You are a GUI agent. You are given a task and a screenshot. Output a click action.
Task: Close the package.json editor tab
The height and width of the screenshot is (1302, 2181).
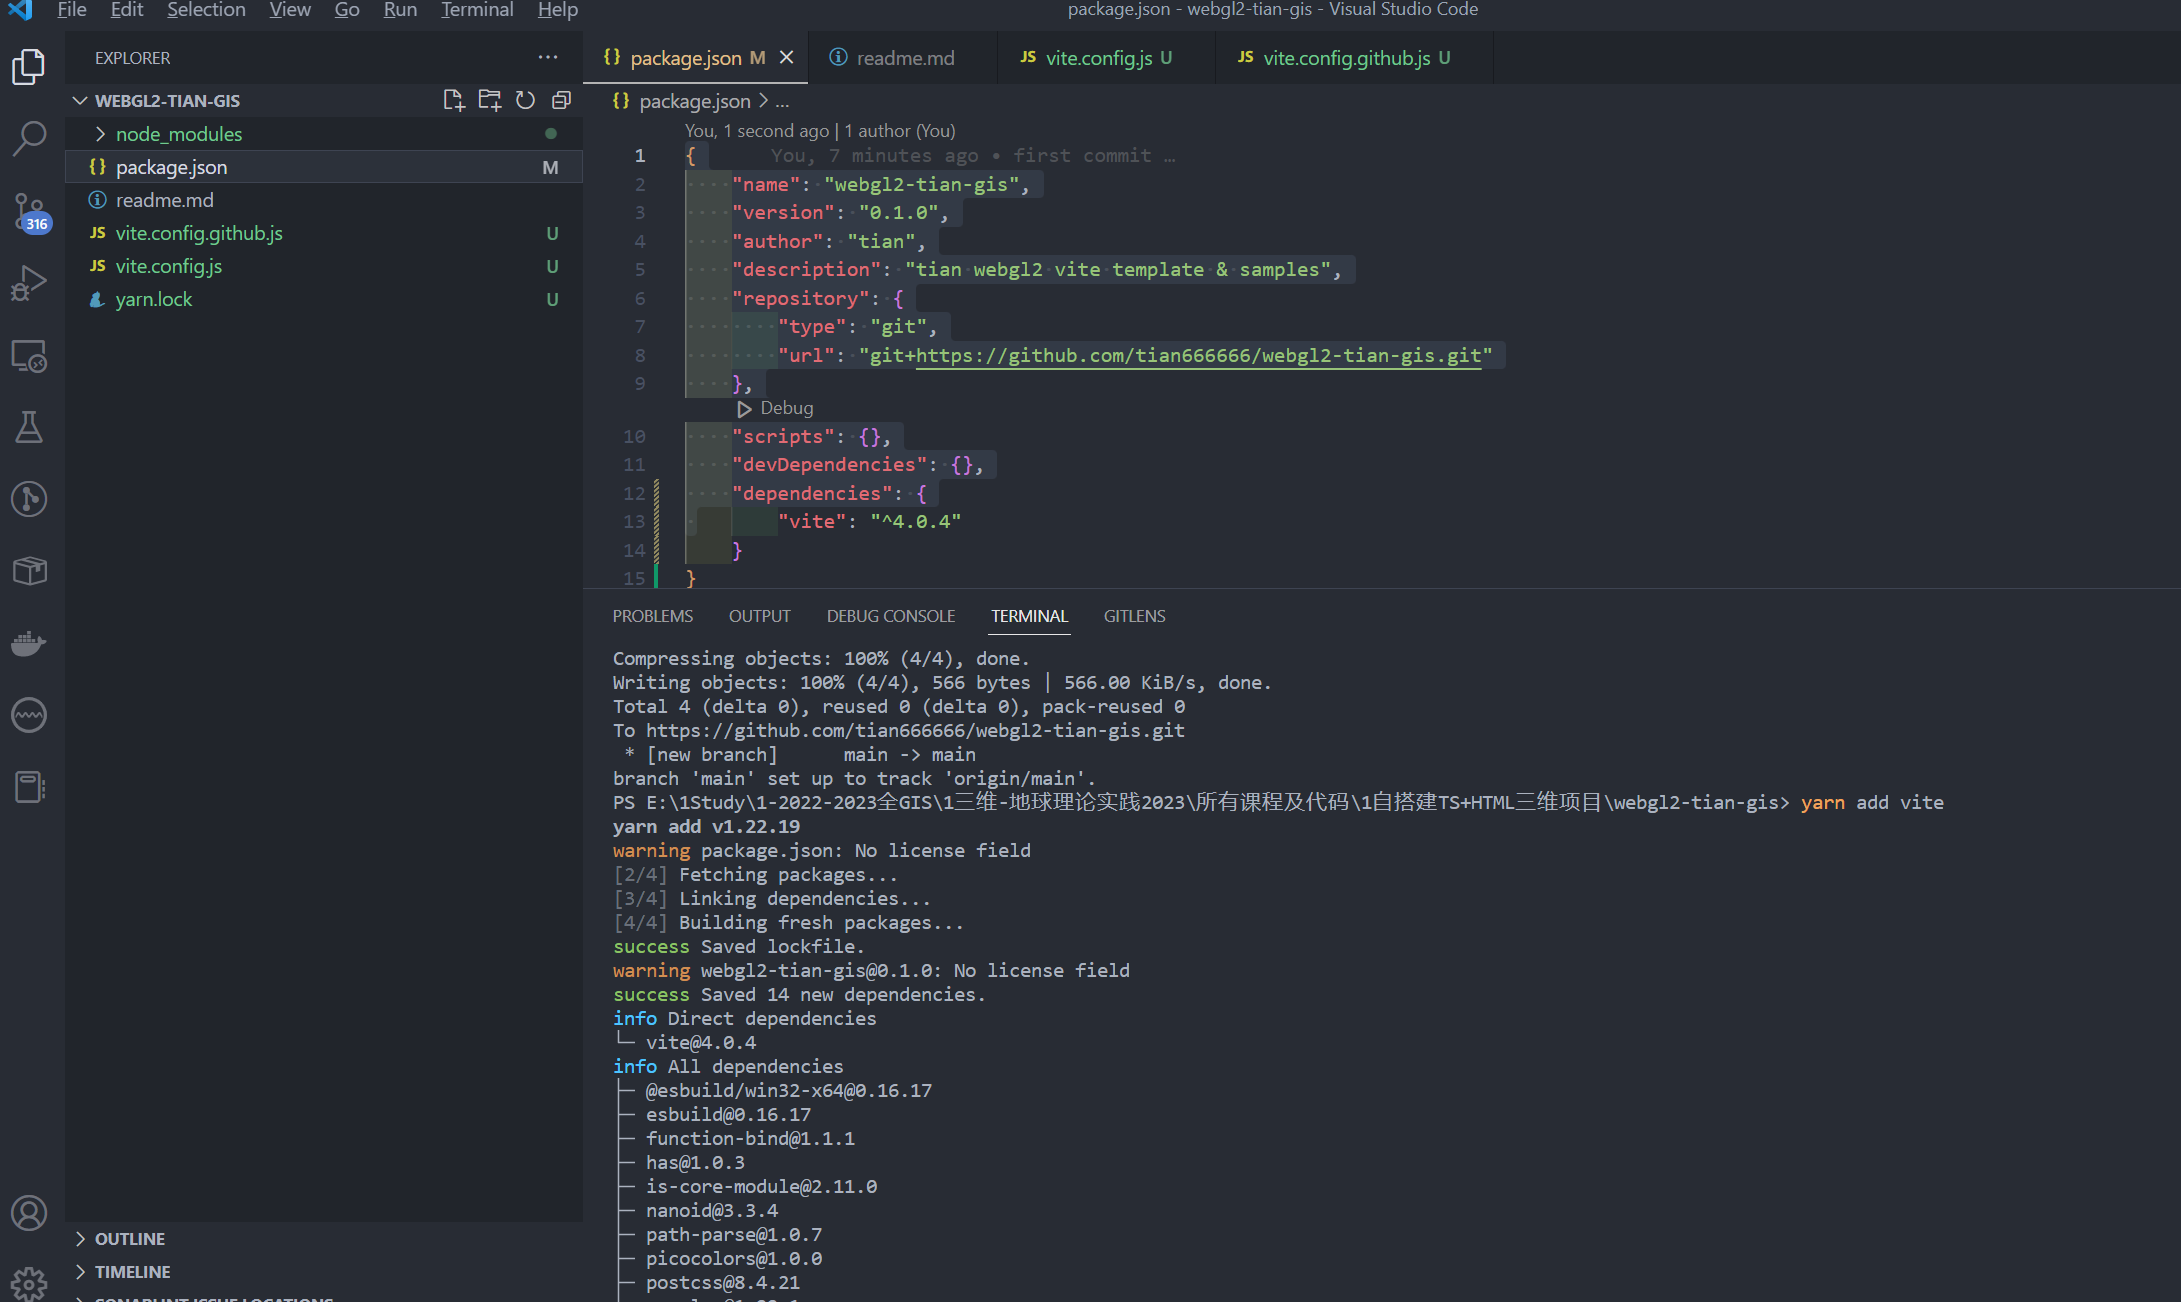pos(787,57)
